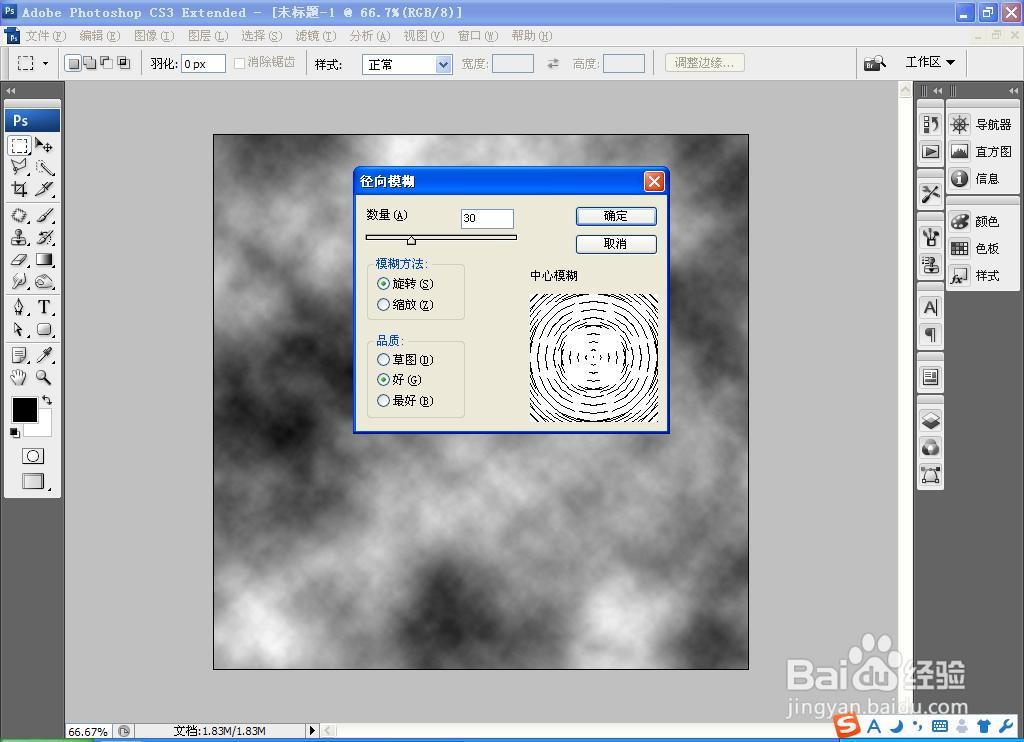Choose Spin blur method radio button
This screenshot has height=742, width=1024.
pyautogui.click(x=383, y=283)
